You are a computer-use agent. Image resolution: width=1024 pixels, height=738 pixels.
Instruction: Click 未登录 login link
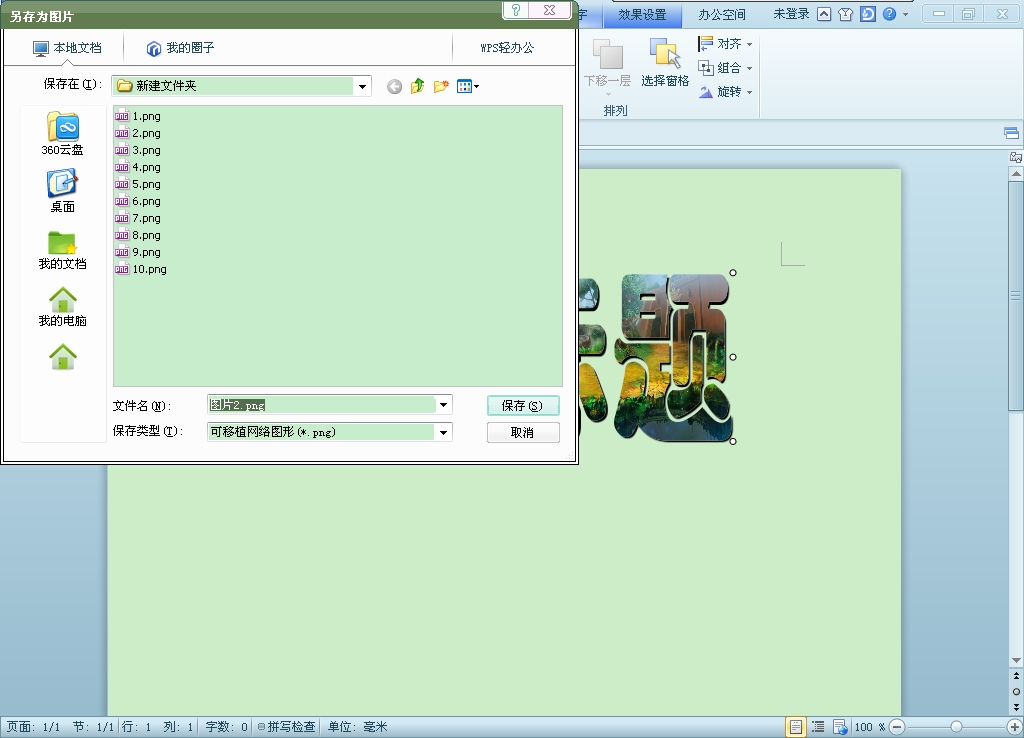tap(791, 14)
